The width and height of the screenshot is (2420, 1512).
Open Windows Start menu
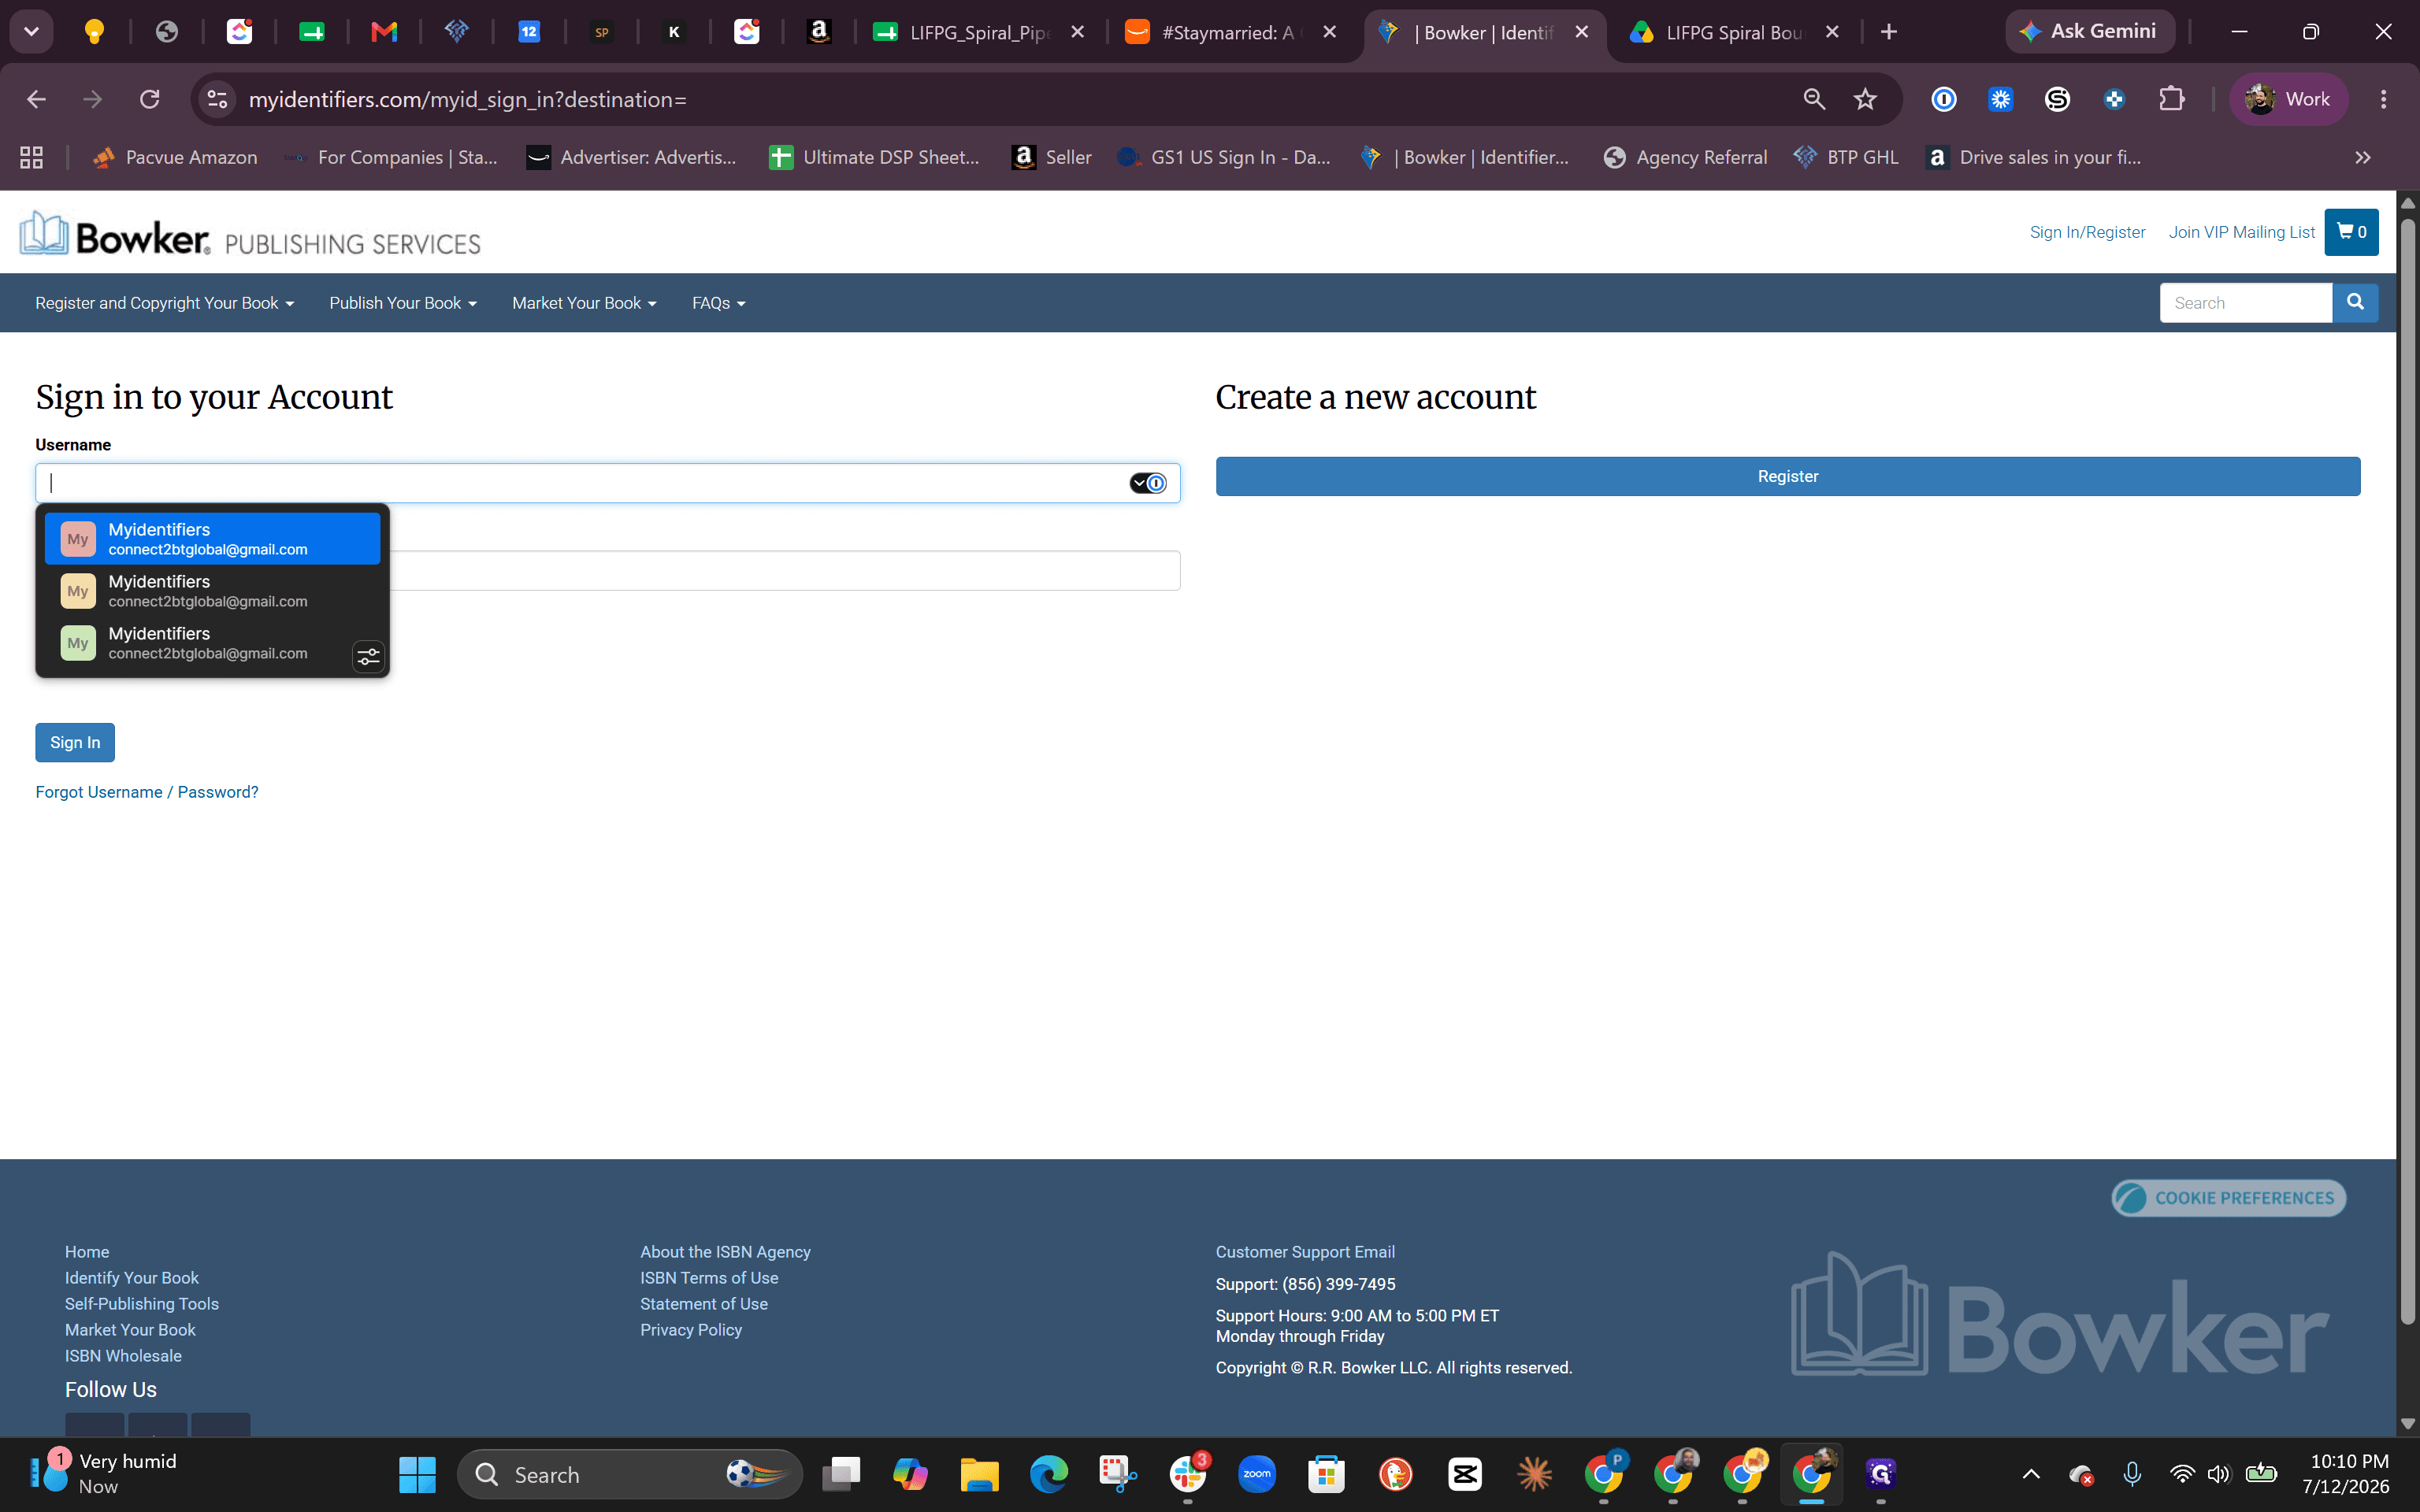coord(417,1474)
